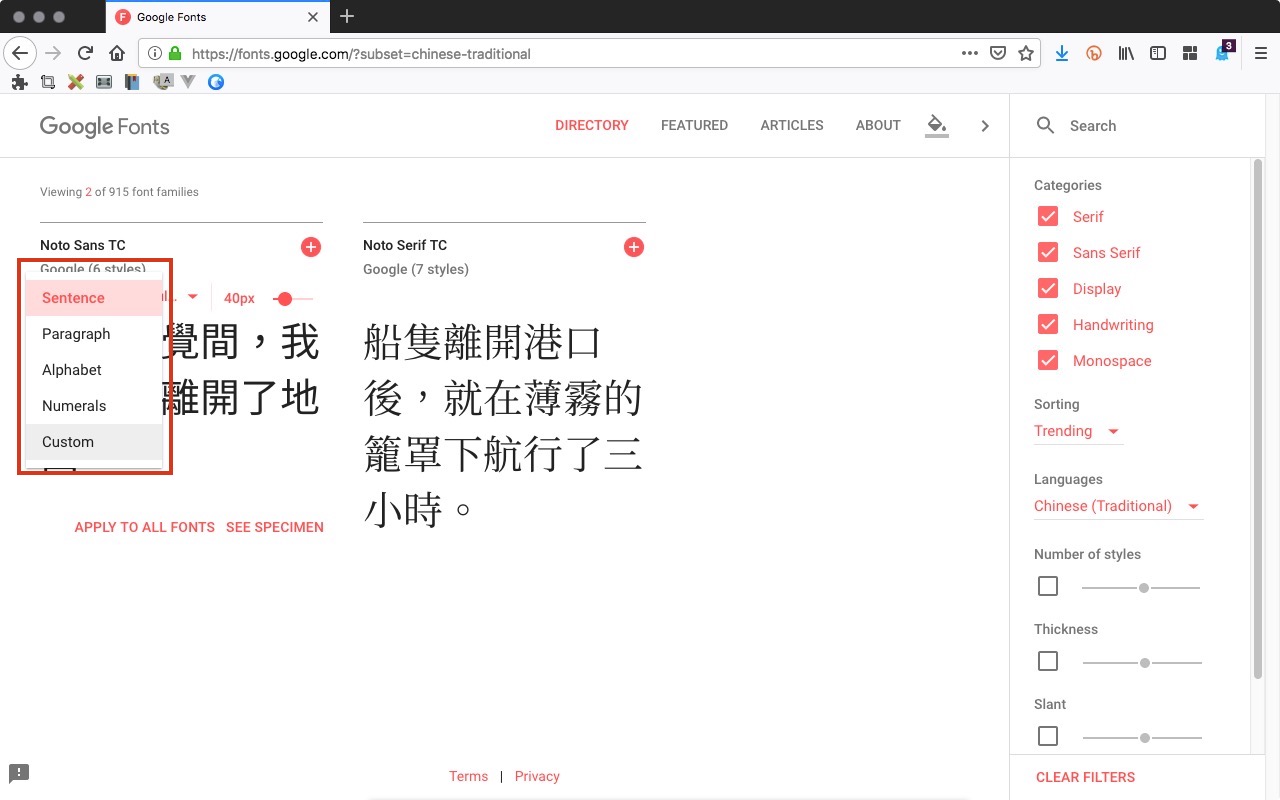This screenshot has width=1280, height=800.
Task: Open the Chinese (Traditional) language dropdown
Action: click(1118, 506)
